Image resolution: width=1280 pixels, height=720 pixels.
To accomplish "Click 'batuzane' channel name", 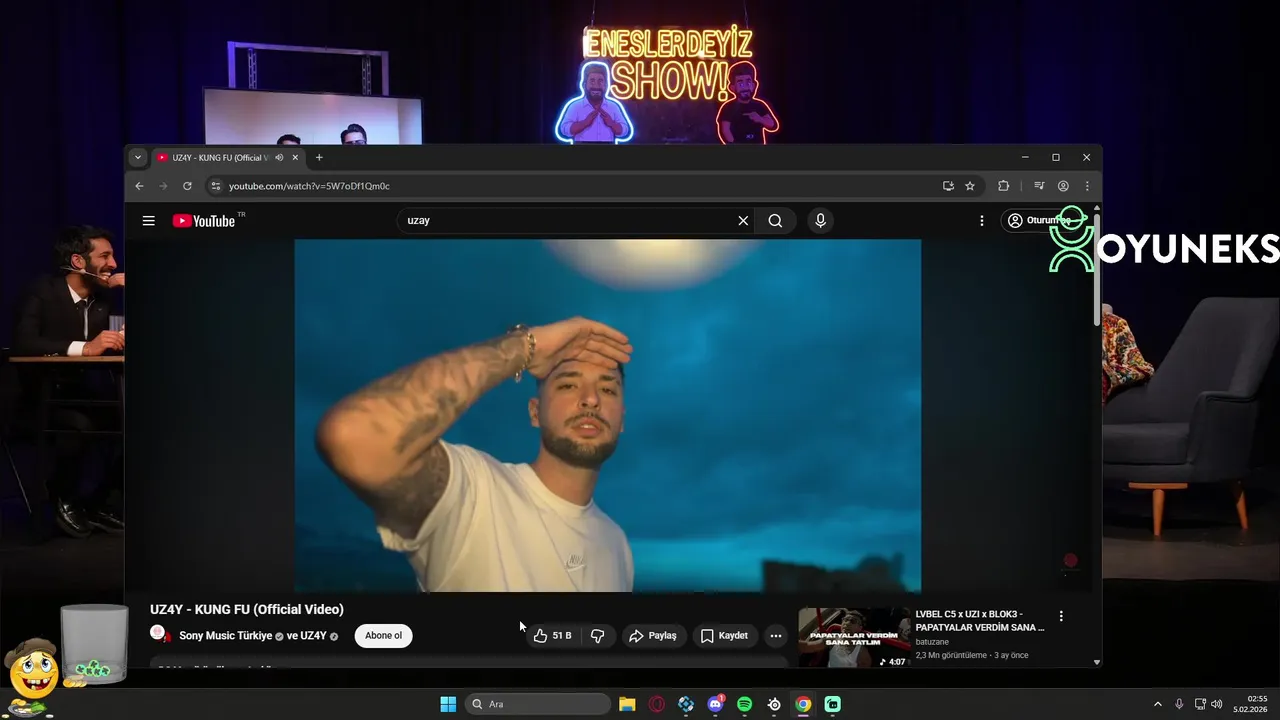I will click(934, 642).
